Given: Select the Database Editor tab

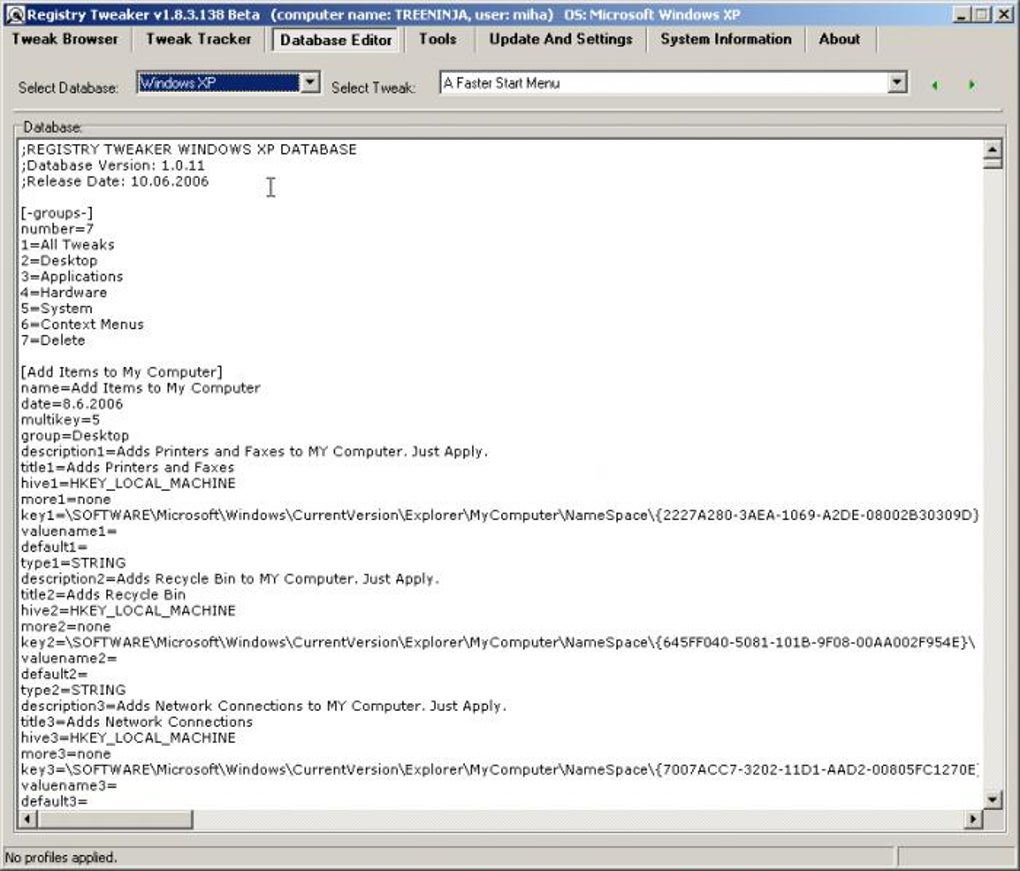Looking at the screenshot, I should (x=336, y=40).
